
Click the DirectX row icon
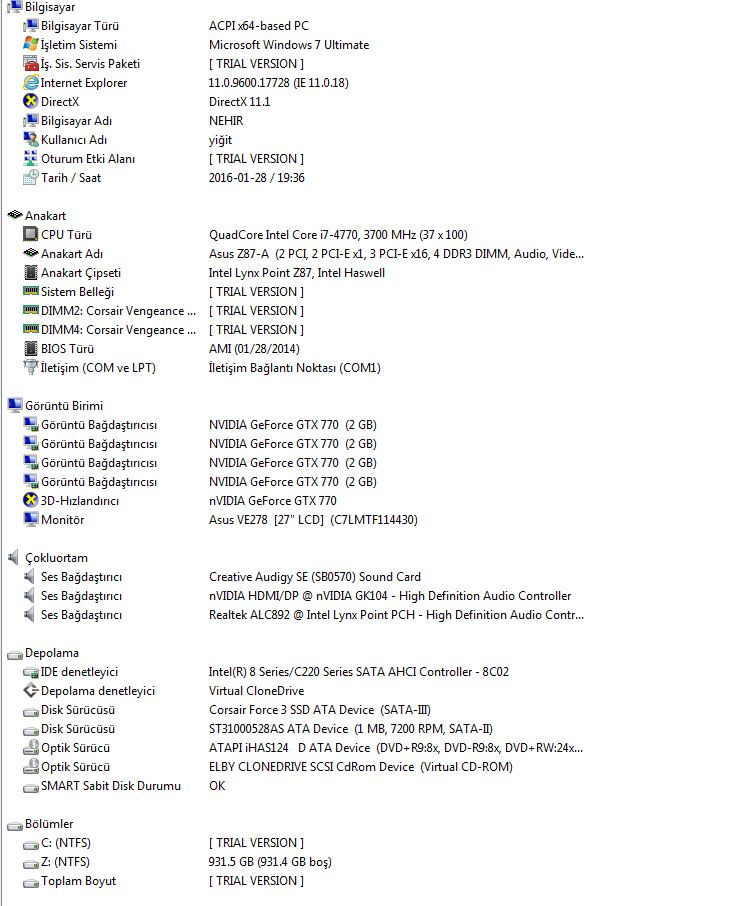point(30,102)
